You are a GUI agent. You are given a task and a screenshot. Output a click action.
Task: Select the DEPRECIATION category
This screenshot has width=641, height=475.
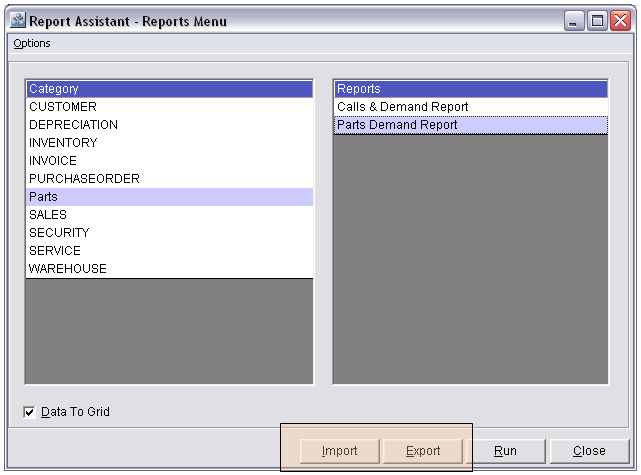click(170, 125)
